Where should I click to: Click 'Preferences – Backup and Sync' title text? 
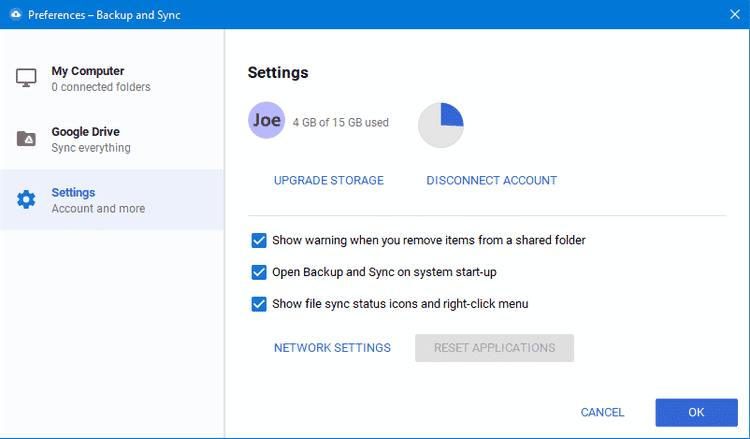pyautogui.click(x=104, y=15)
